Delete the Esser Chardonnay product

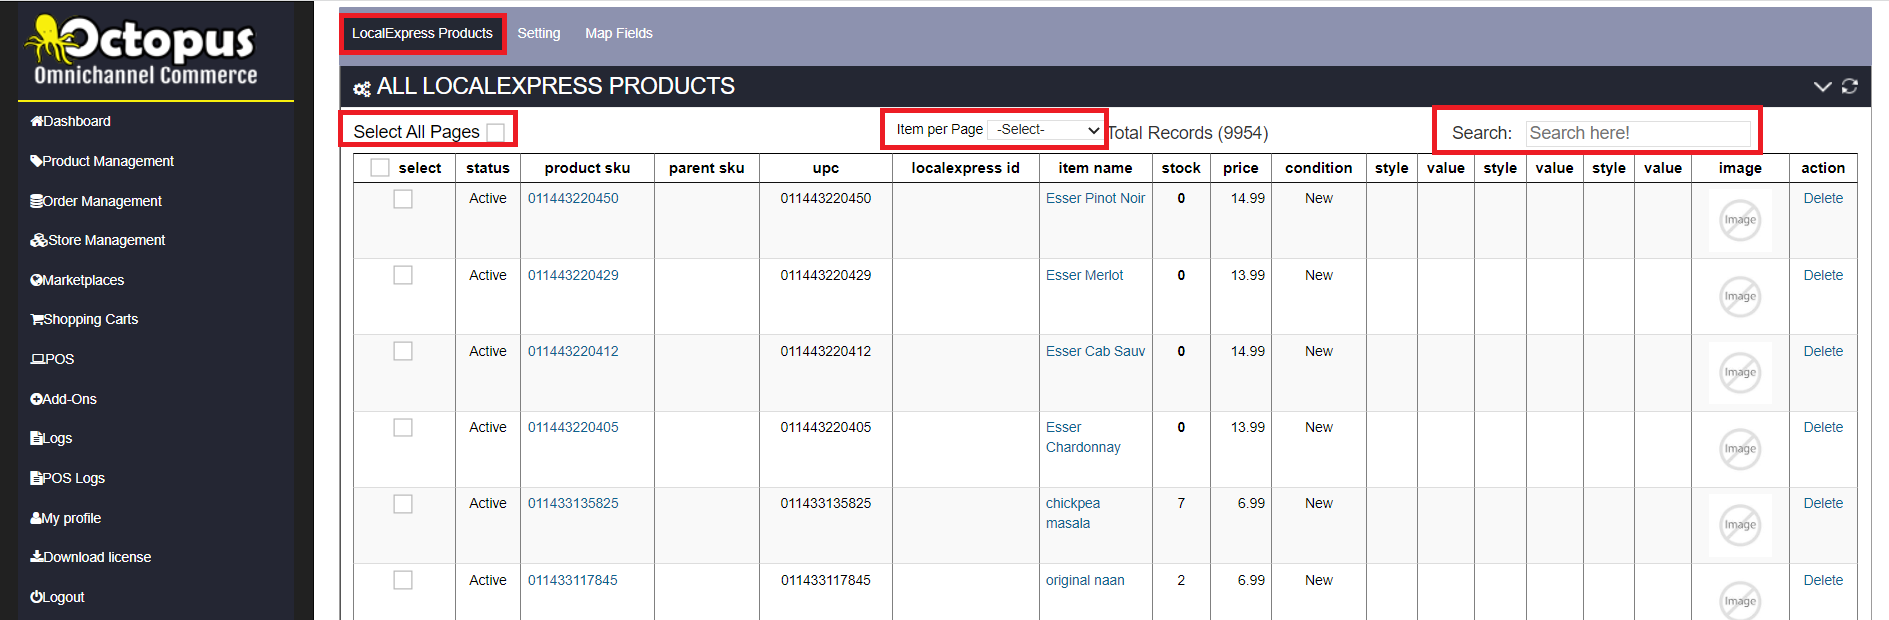pyautogui.click(x=1823, y=427)
